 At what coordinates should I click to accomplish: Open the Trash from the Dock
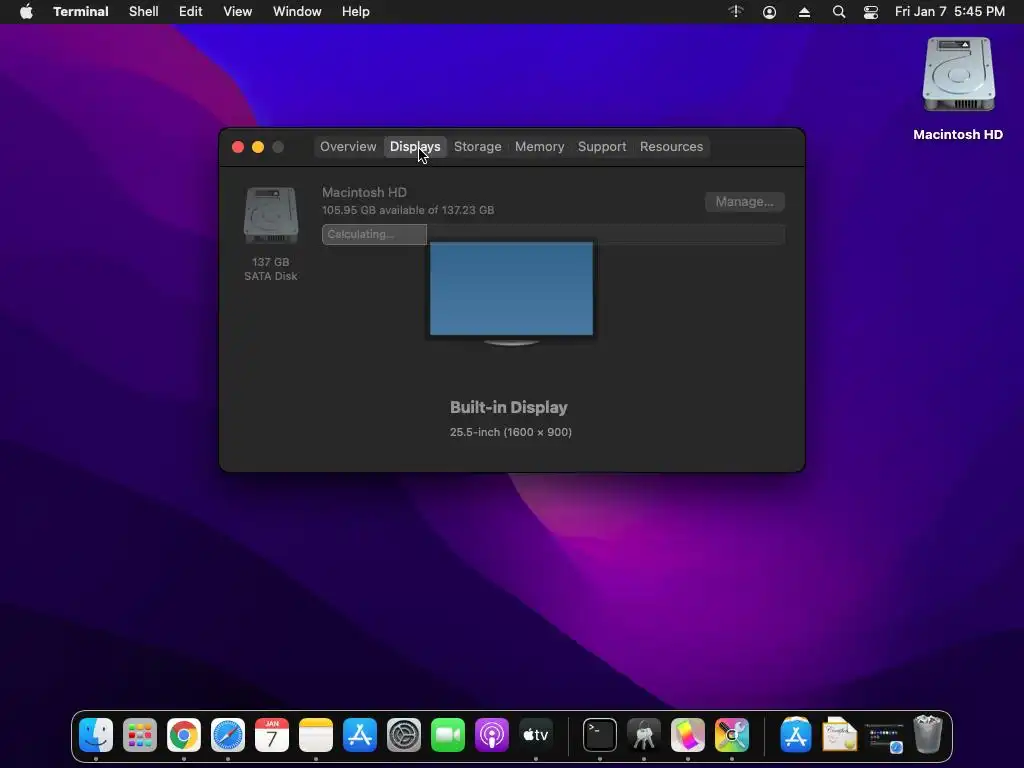(927, 735)
